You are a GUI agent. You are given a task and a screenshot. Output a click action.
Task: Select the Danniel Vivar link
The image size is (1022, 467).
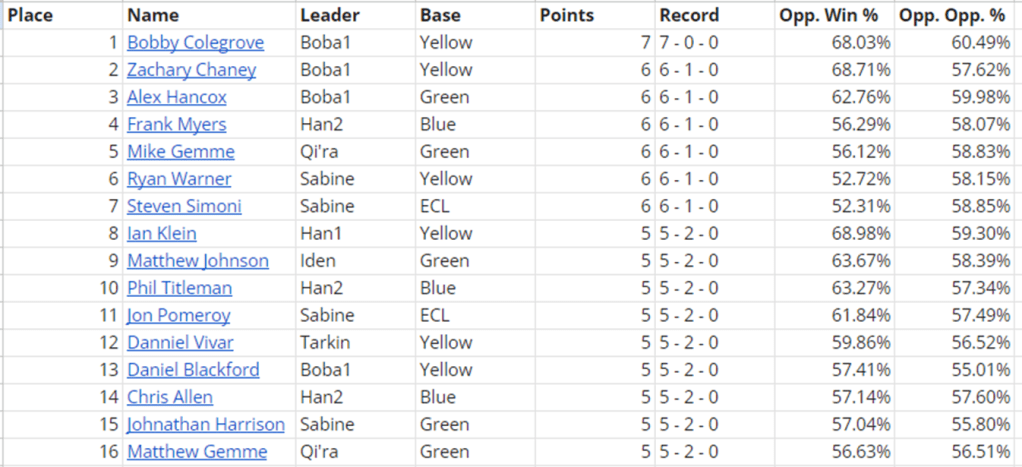pos(180,342)
